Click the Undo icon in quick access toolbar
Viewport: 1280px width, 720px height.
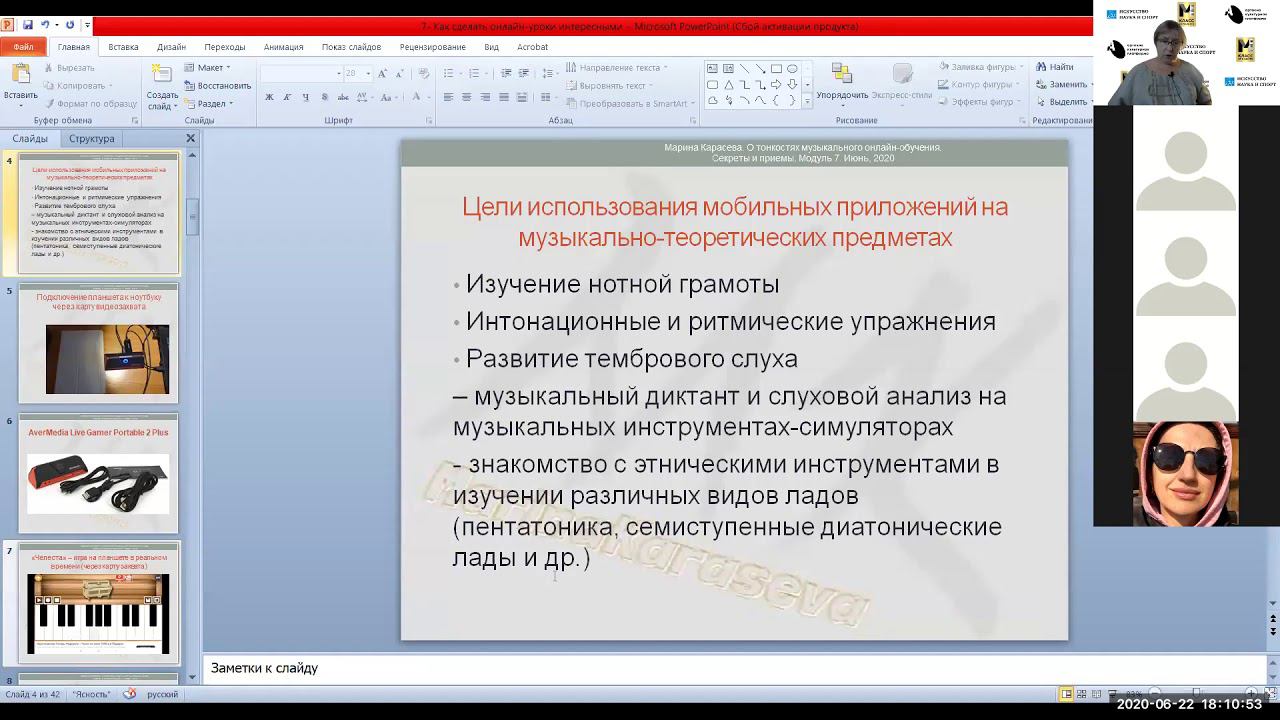pyautogui.click(x=46, y=25)
